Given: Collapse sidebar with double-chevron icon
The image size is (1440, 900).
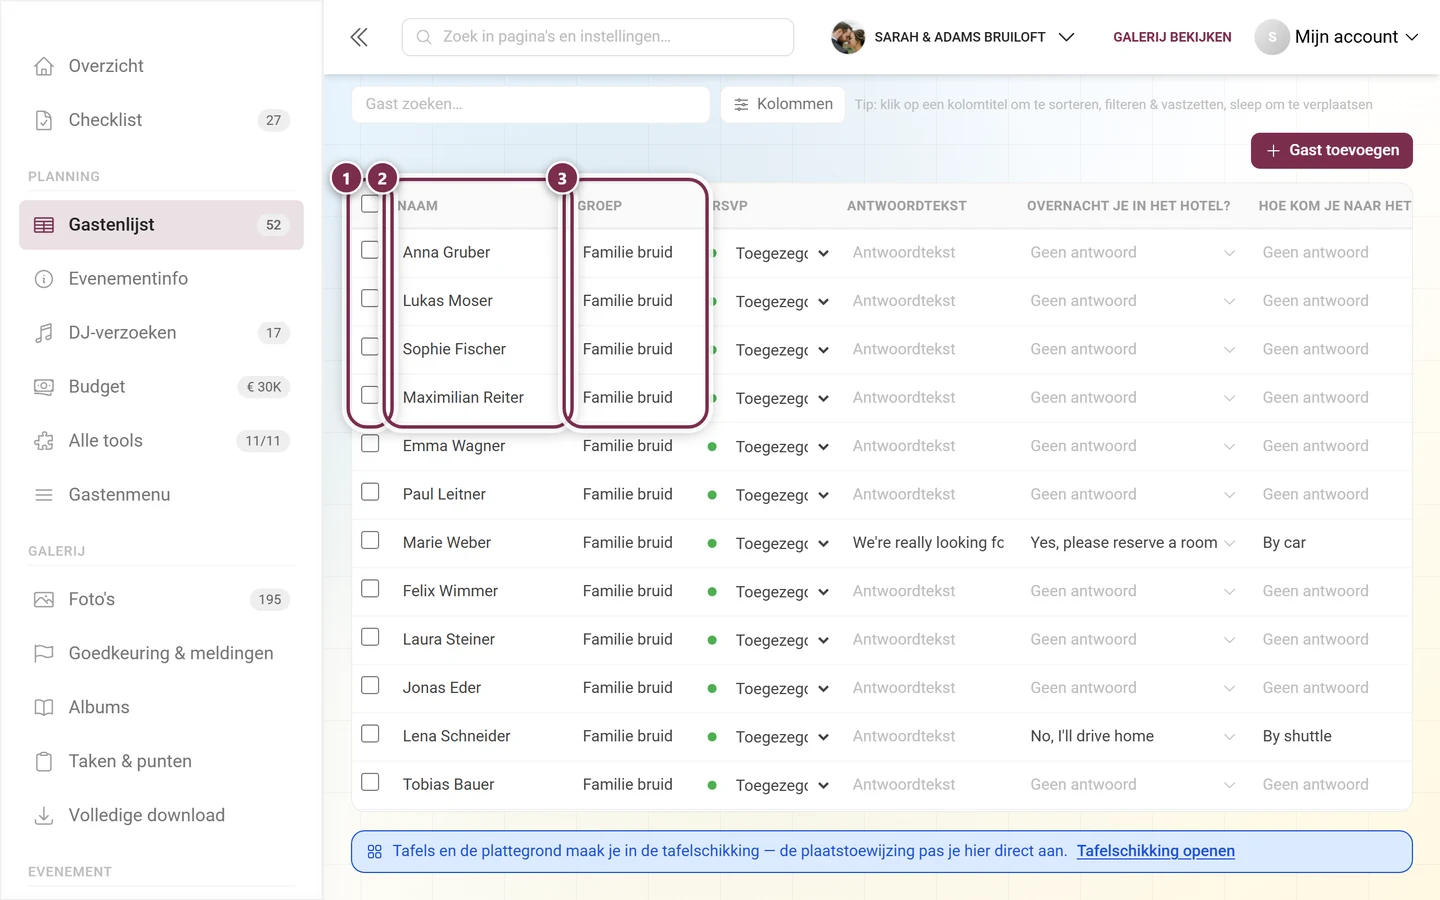Looking at the screenshot, I should pyautogui.click(x=359, y=37).
